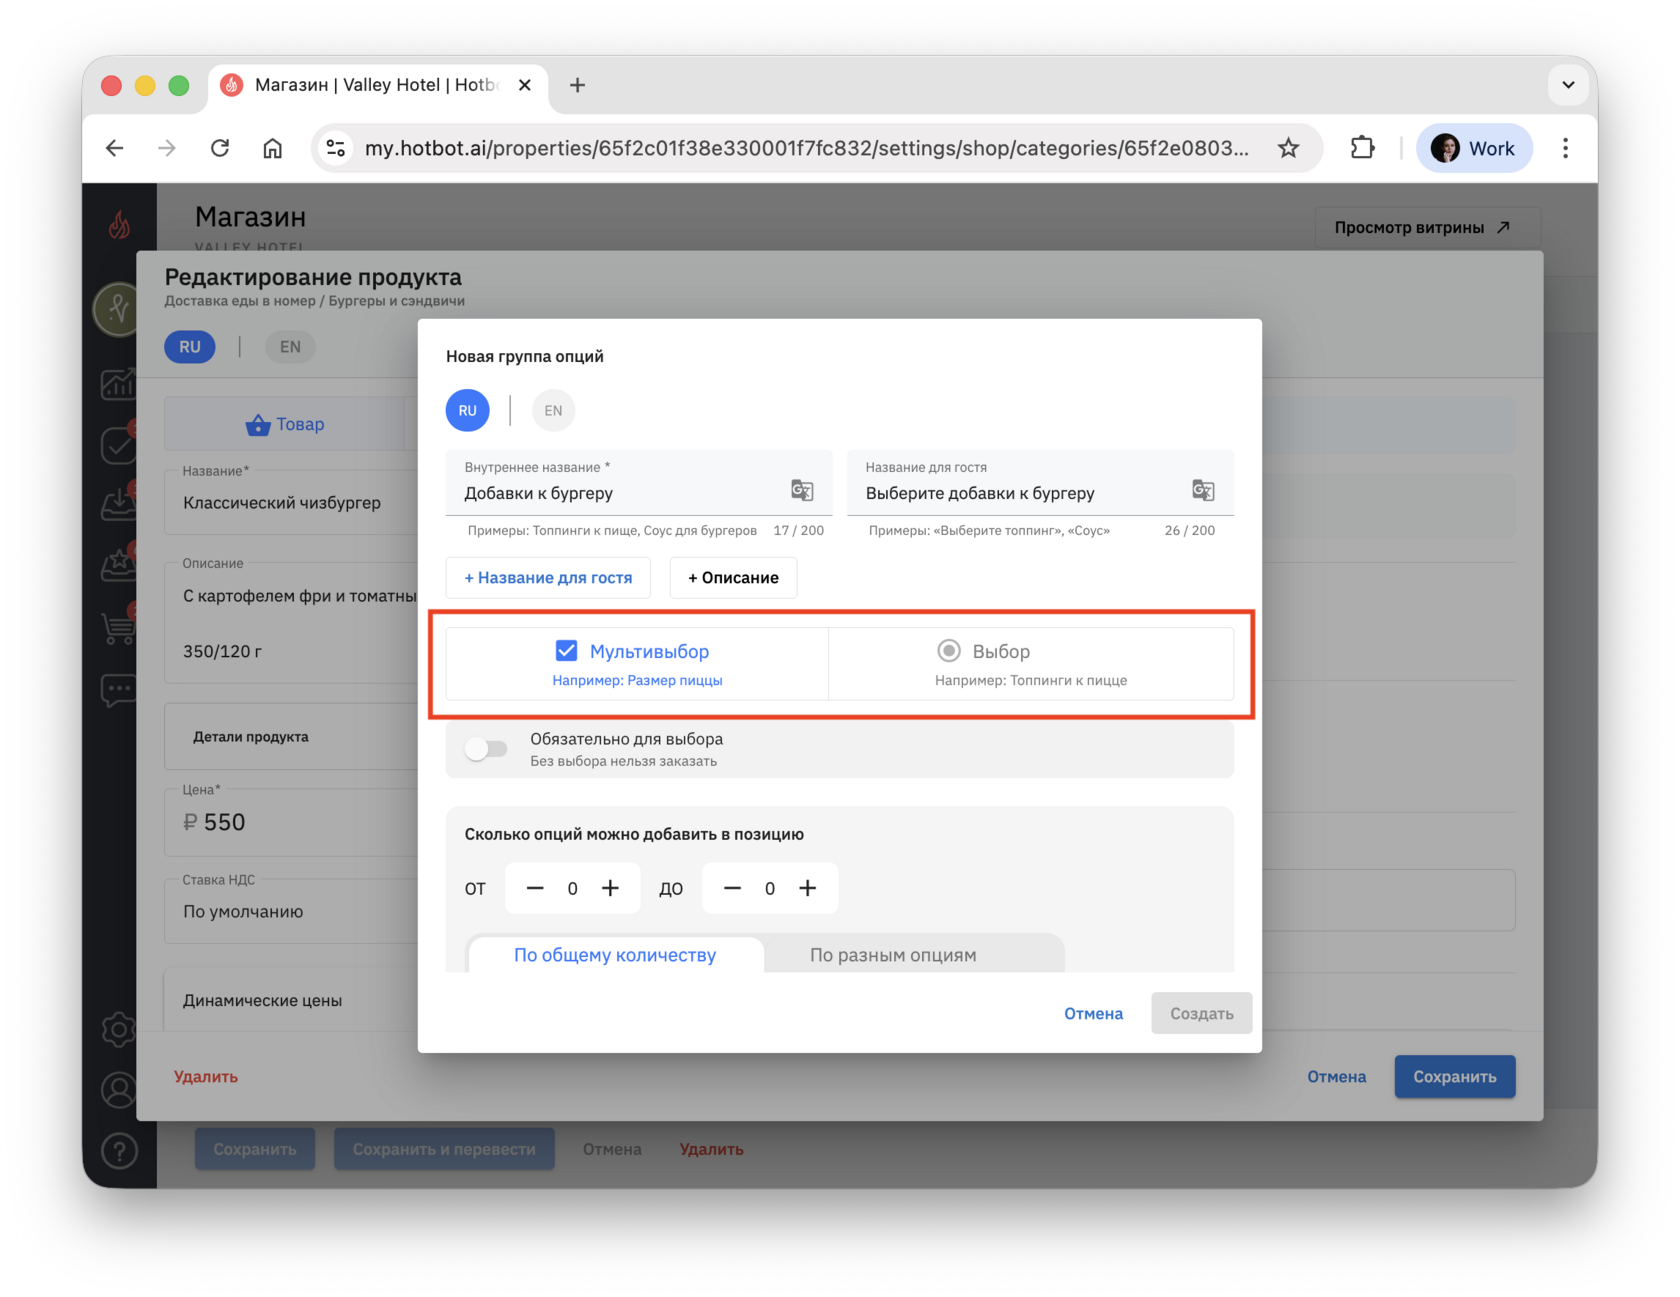Click the translate icon in the internal name field
This screenshot has width=1680, height=1297.
[x=802, y=491]
